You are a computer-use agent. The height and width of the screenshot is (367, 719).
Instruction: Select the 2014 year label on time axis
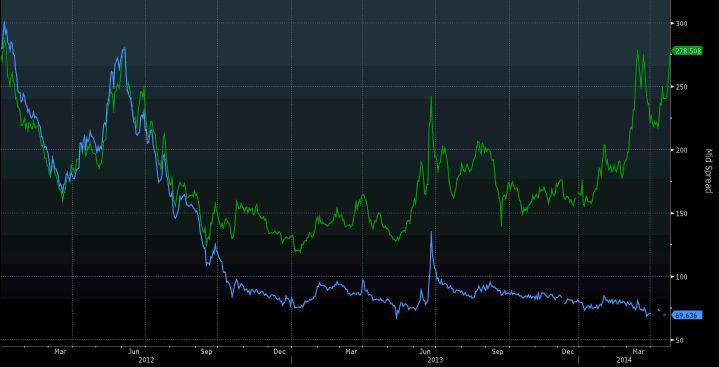[624, 360]
